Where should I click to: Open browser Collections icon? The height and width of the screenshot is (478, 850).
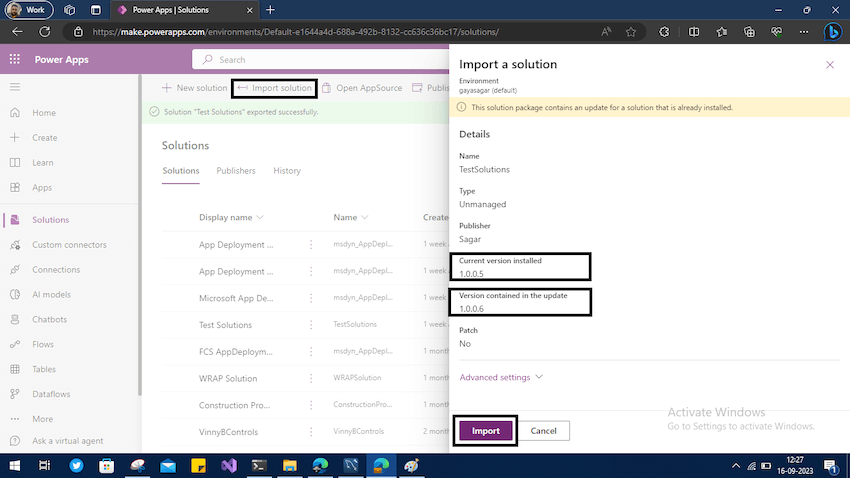tap(749, 32)
